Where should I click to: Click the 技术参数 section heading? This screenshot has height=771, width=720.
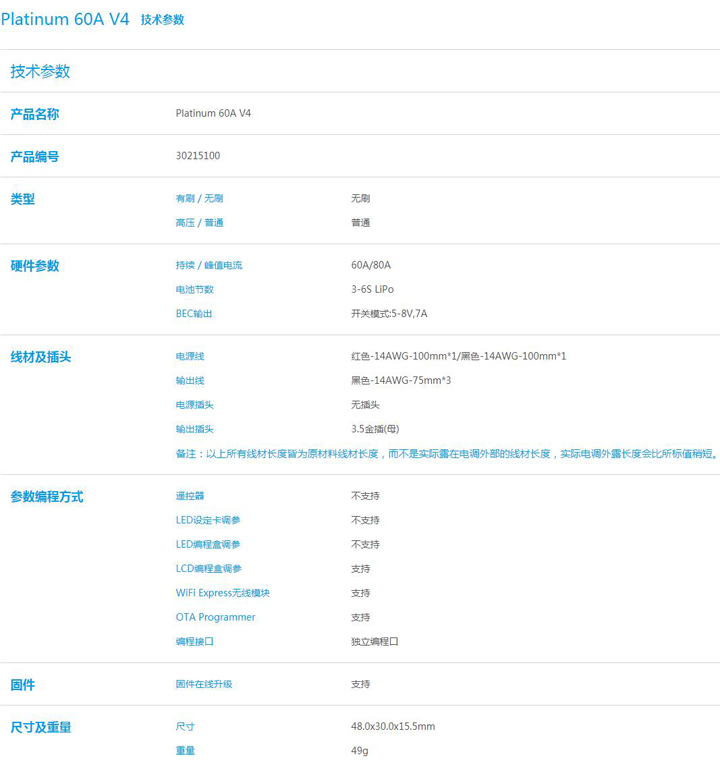click(x=40, y=72)
